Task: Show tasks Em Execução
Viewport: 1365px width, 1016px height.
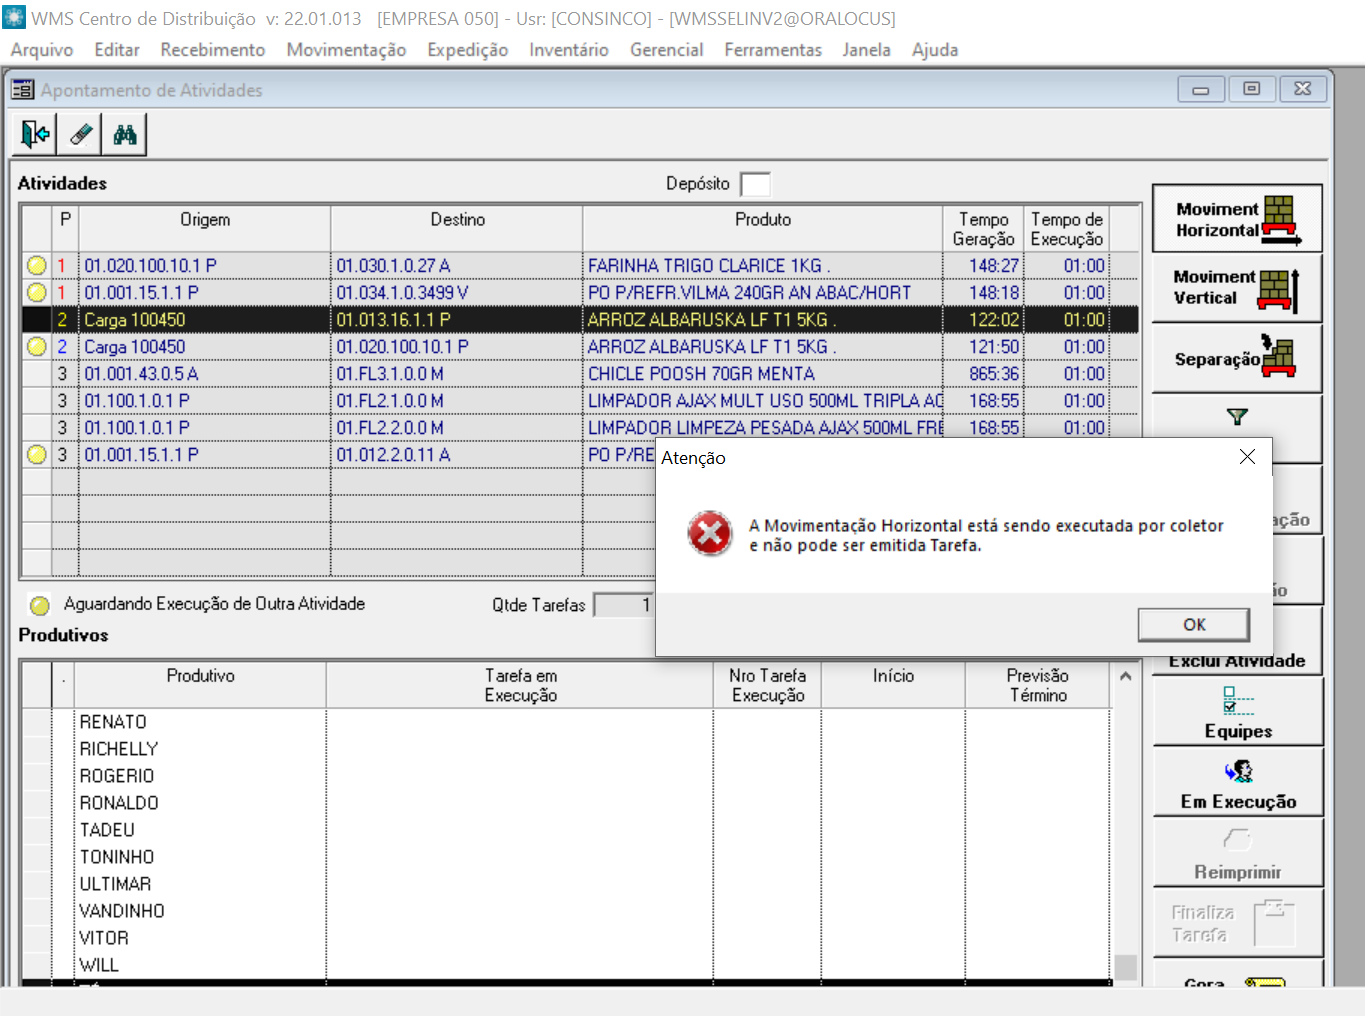Action: 1238,783
